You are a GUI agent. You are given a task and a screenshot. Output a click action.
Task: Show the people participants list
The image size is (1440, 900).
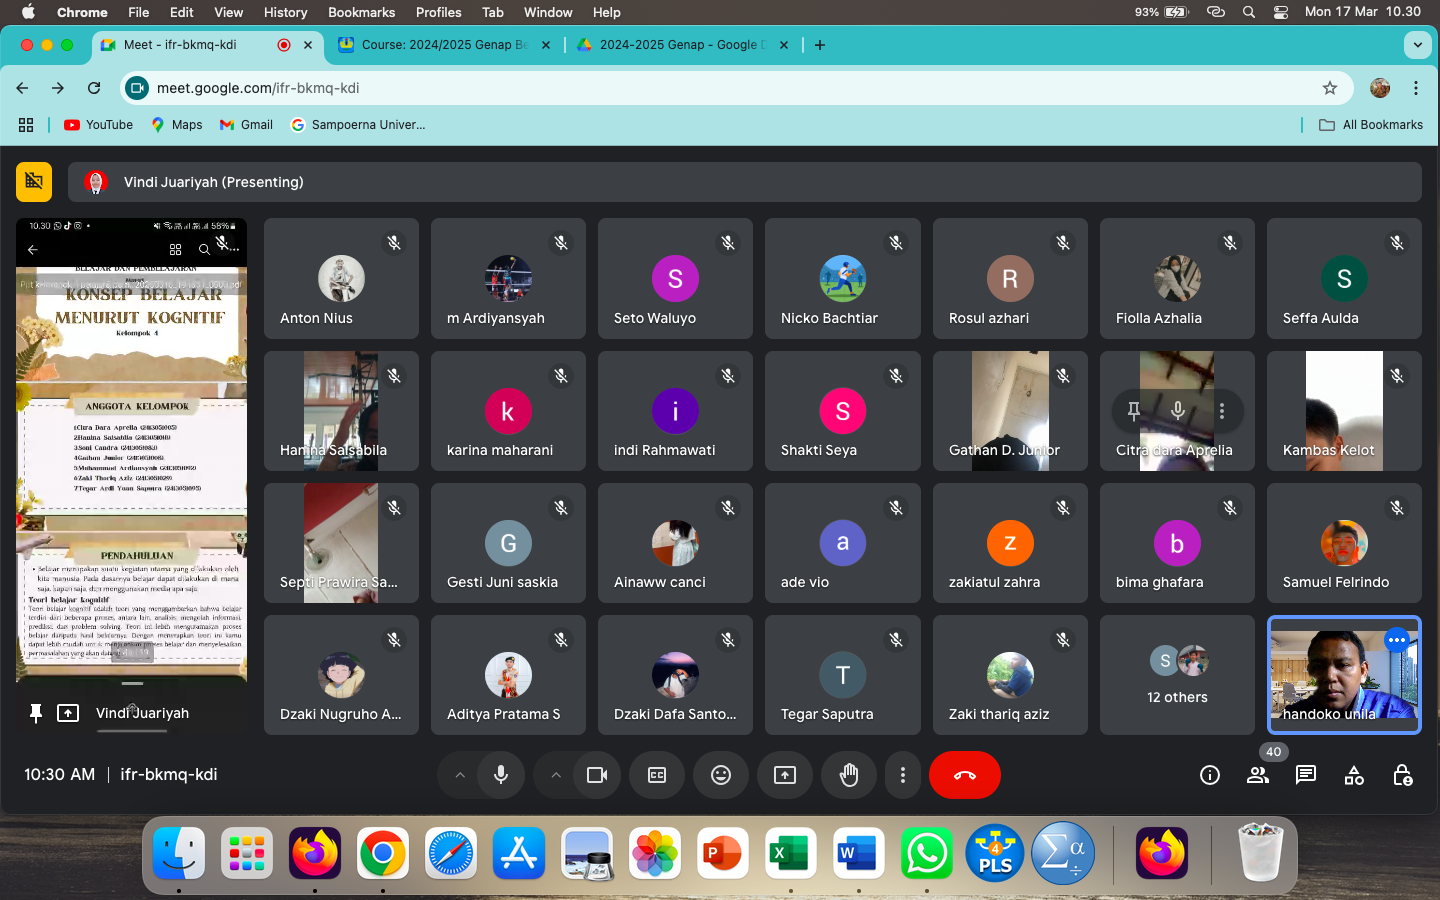[1258, 775]
